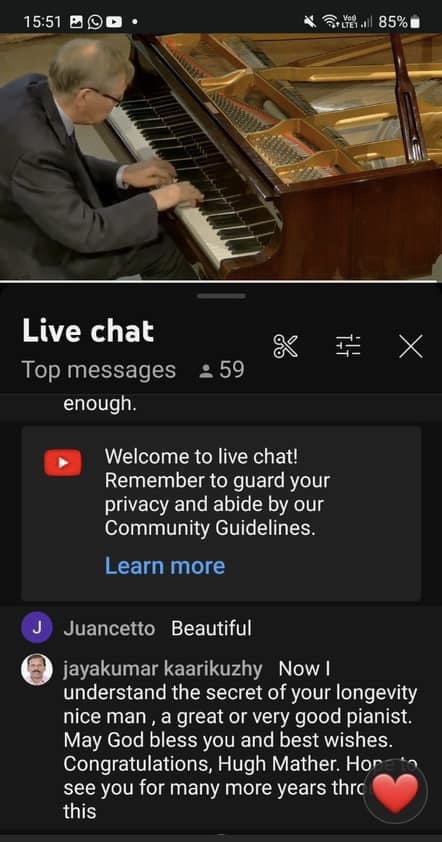Image resolution: width=442 pixels, height=842 pixels.
Task: Tap the muted sound status icon
Action: (310, 22)
